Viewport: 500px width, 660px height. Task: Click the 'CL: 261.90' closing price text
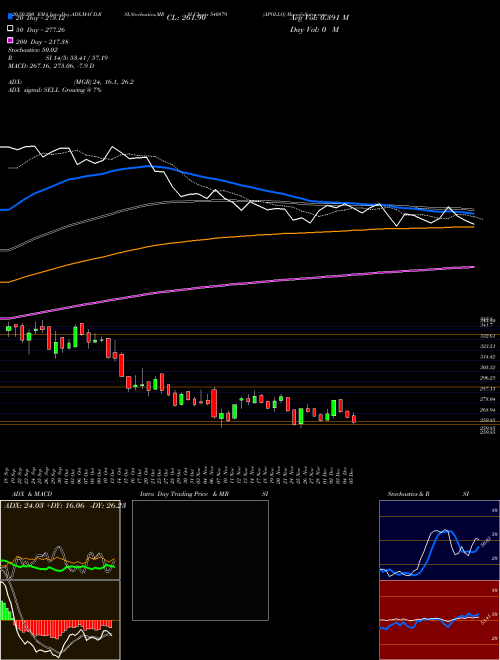186,18
